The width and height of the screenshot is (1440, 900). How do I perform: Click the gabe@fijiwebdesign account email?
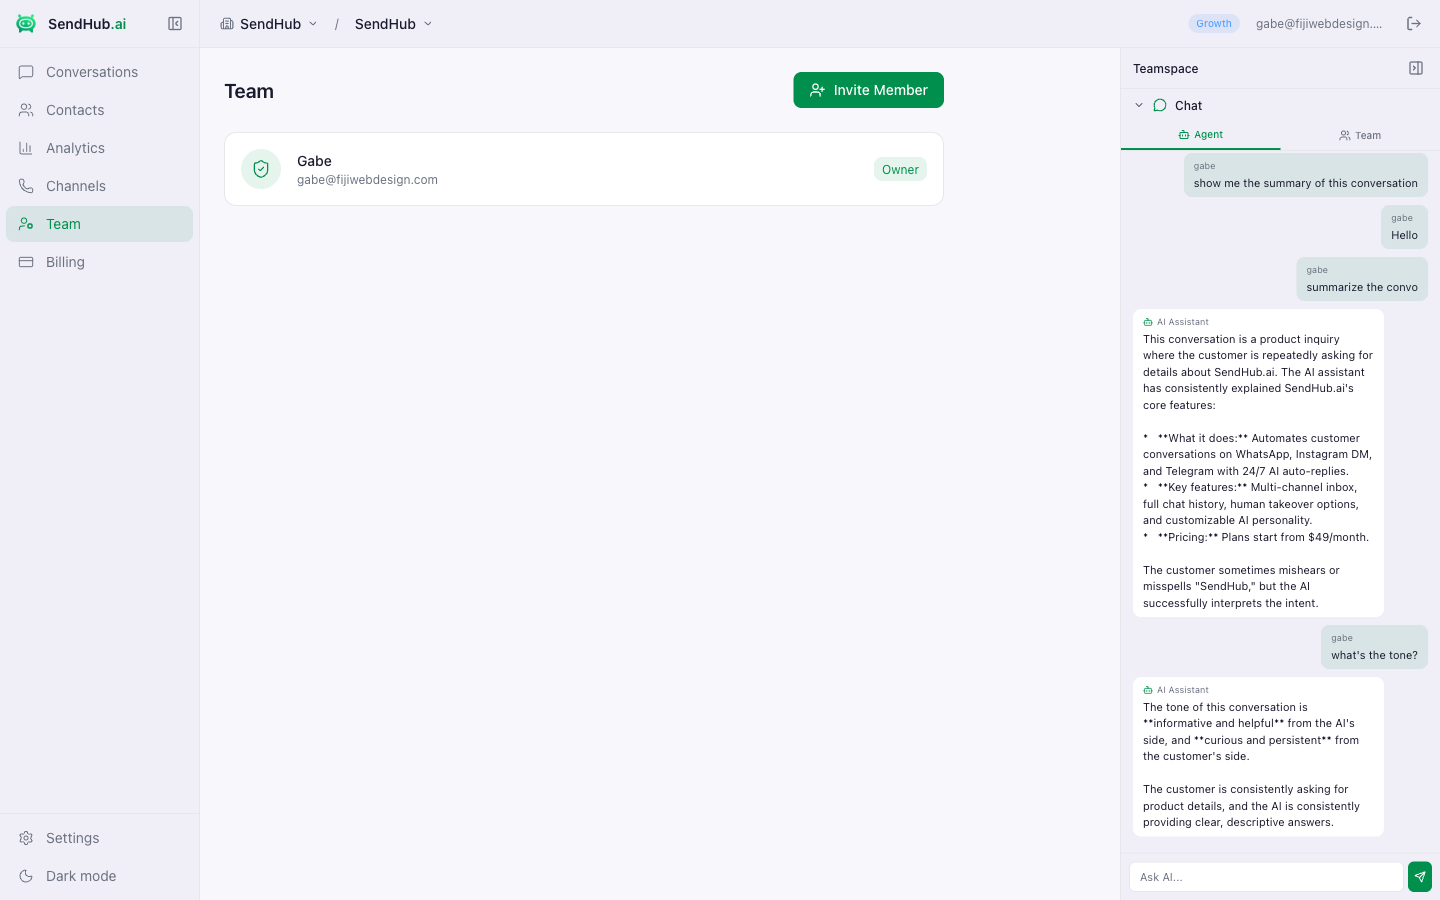click(1319, 24)
